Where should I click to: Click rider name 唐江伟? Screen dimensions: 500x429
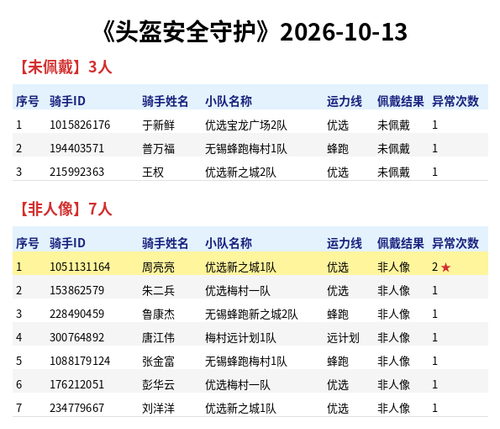click(x=158, y=338)
